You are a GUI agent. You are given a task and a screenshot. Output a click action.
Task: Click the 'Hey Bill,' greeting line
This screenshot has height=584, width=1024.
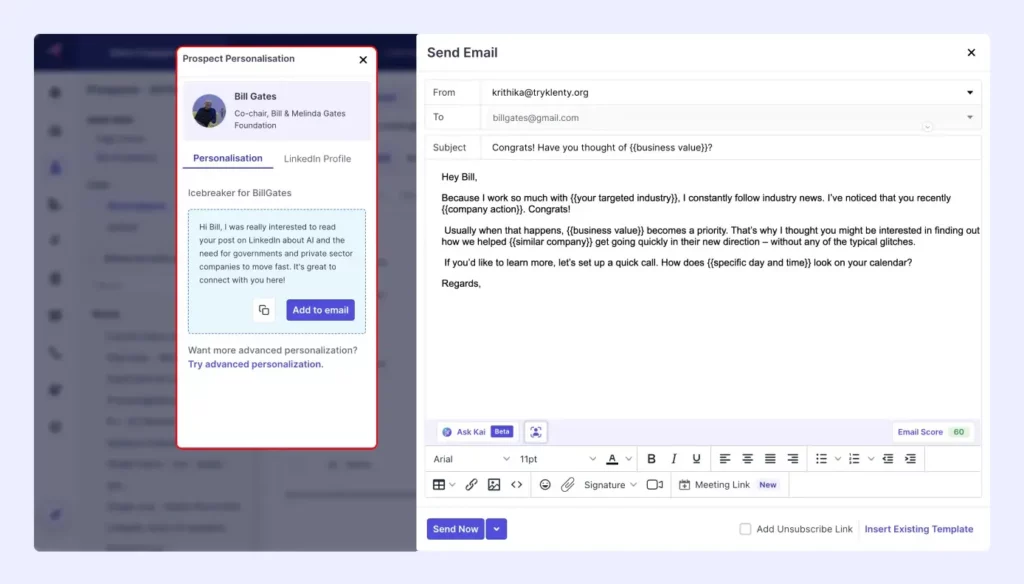[459, 177]
